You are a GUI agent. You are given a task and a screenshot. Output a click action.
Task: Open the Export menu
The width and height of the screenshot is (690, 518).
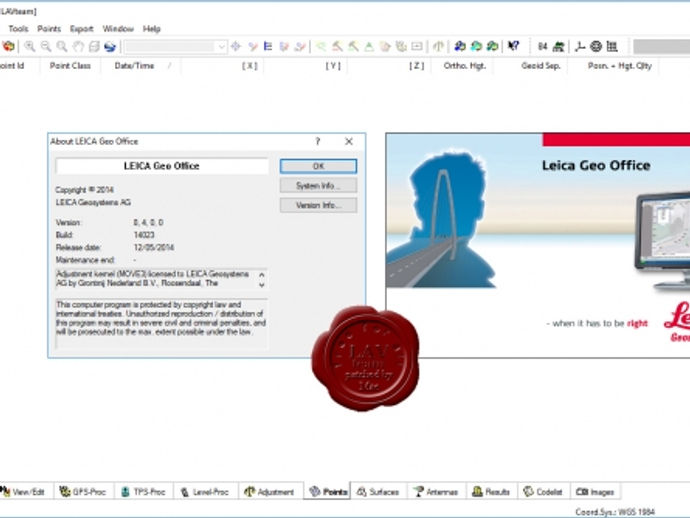point(81,29)
